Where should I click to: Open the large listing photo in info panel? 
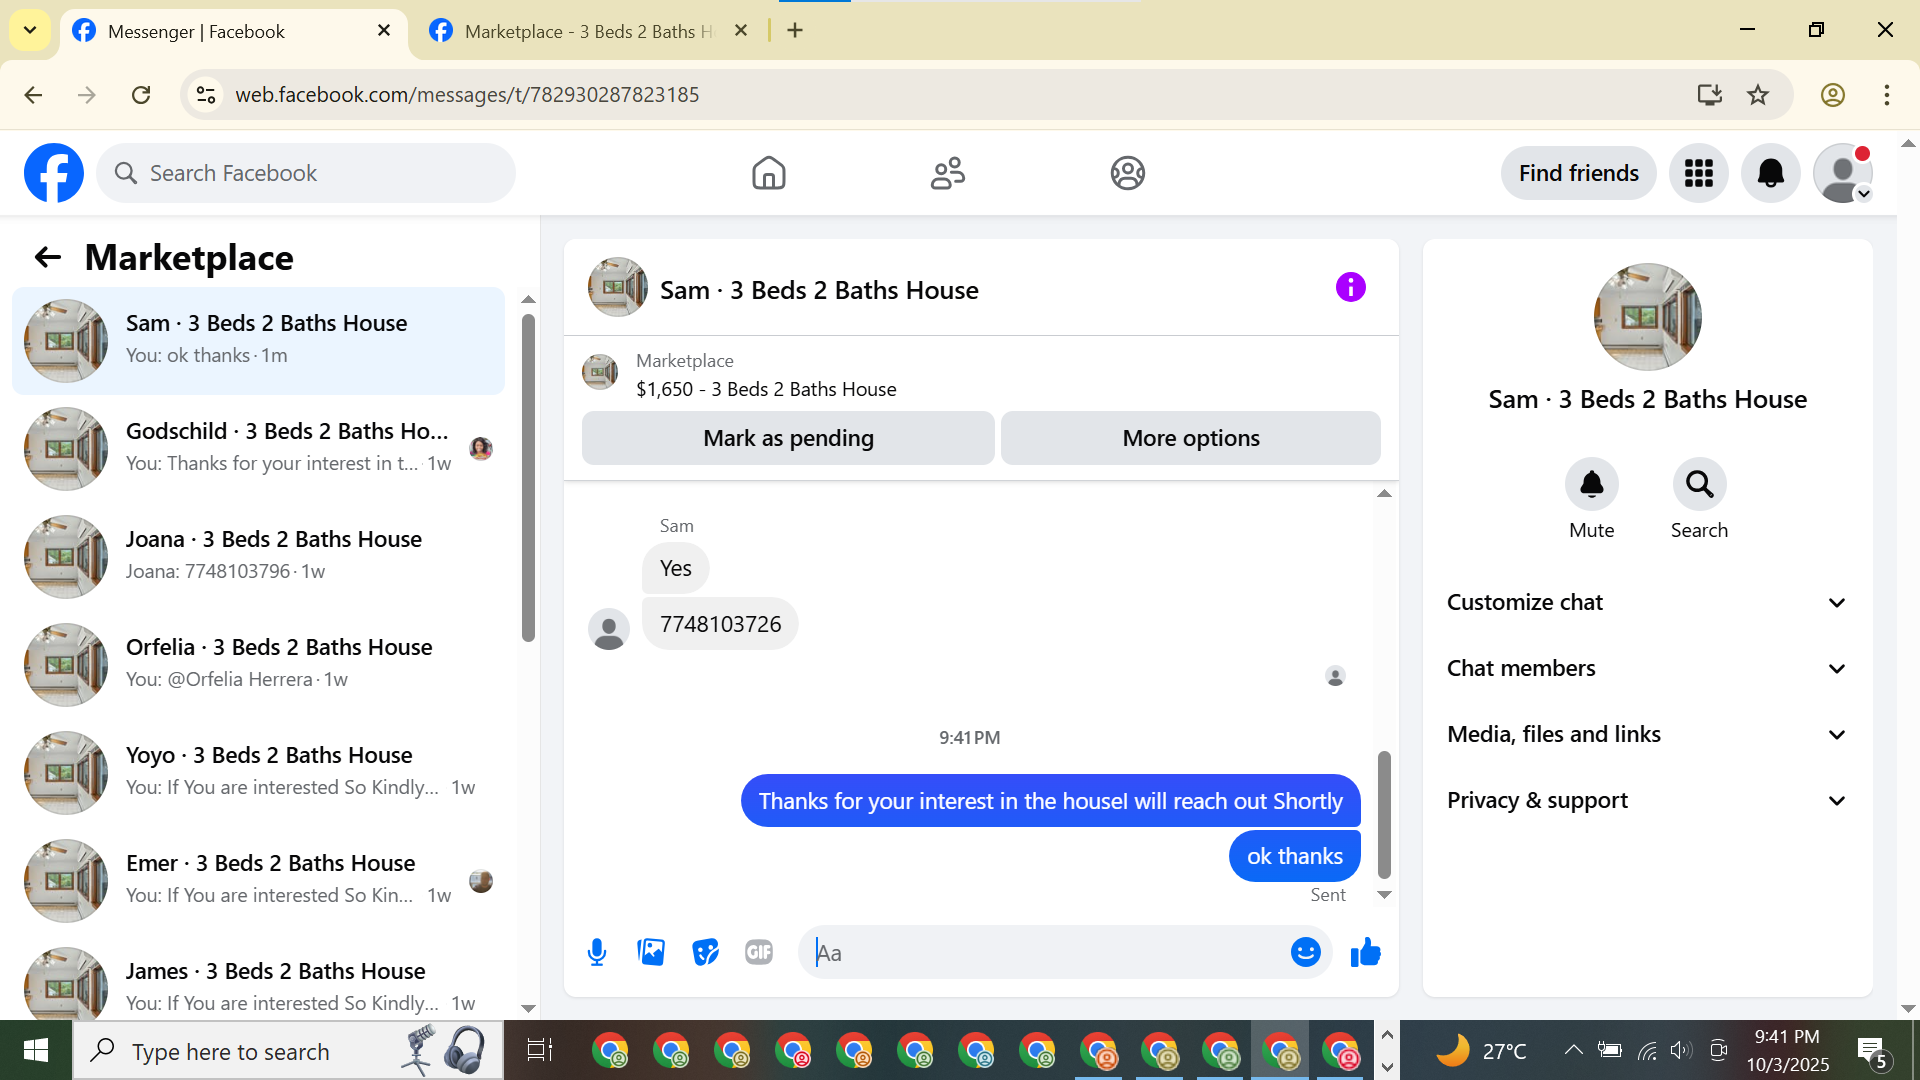[1647, 317]
